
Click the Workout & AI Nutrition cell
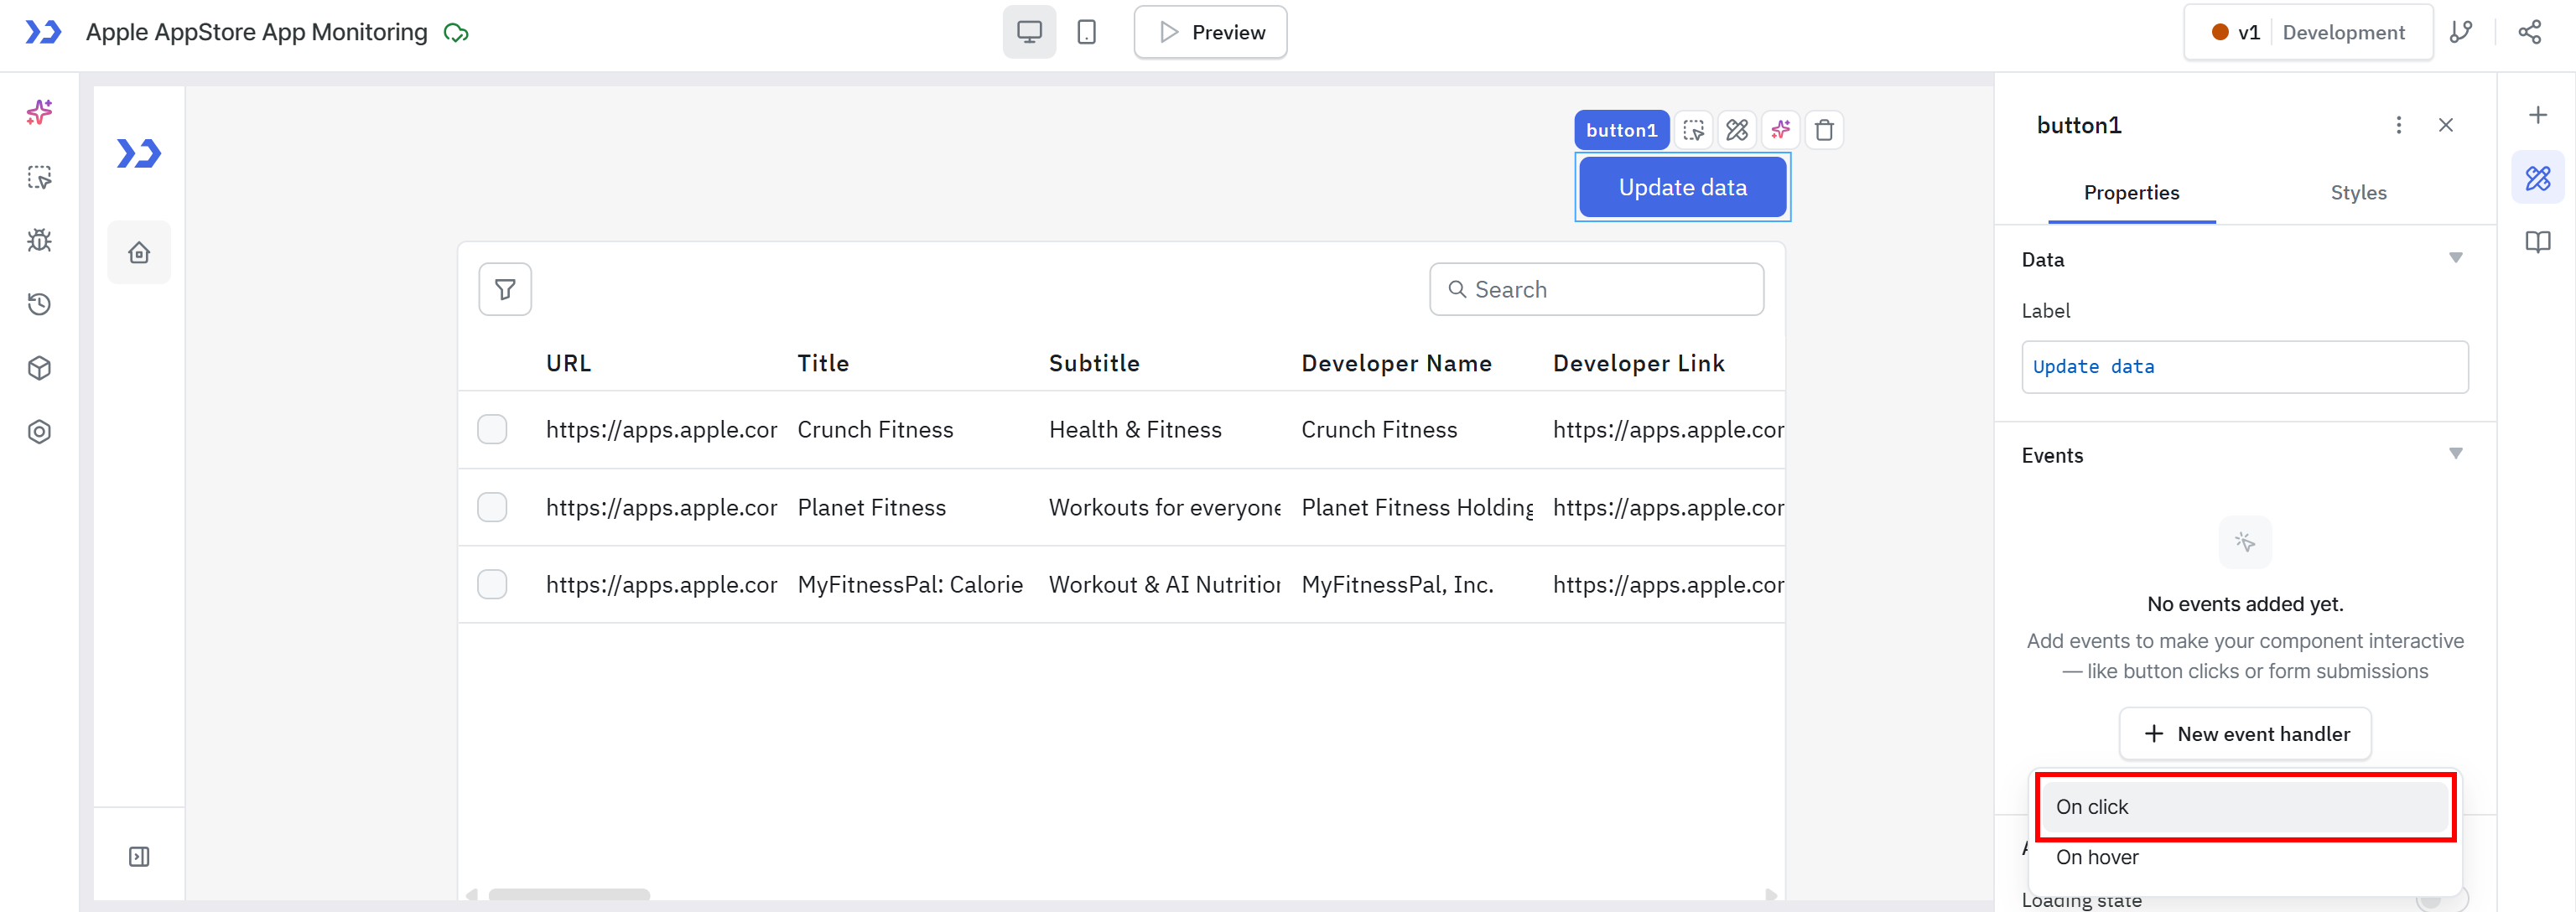tap(1165, 584)
